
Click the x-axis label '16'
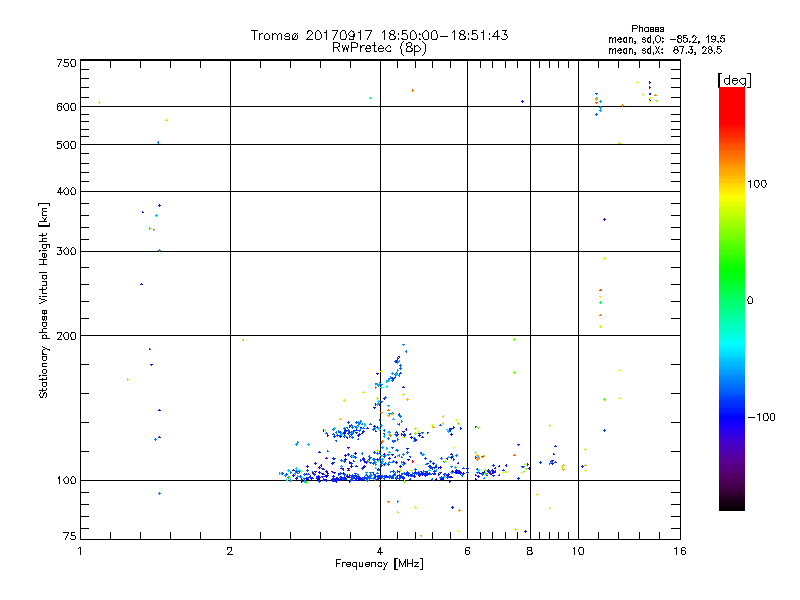pos(680,551)
